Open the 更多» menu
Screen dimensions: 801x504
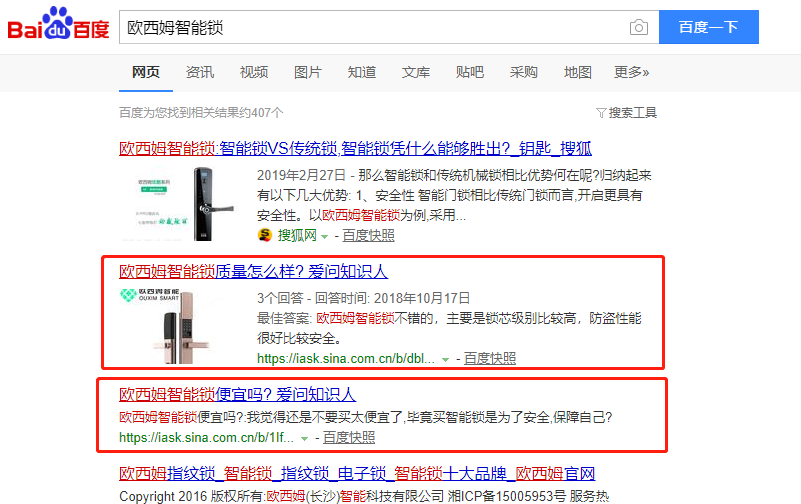click(631, 72)
